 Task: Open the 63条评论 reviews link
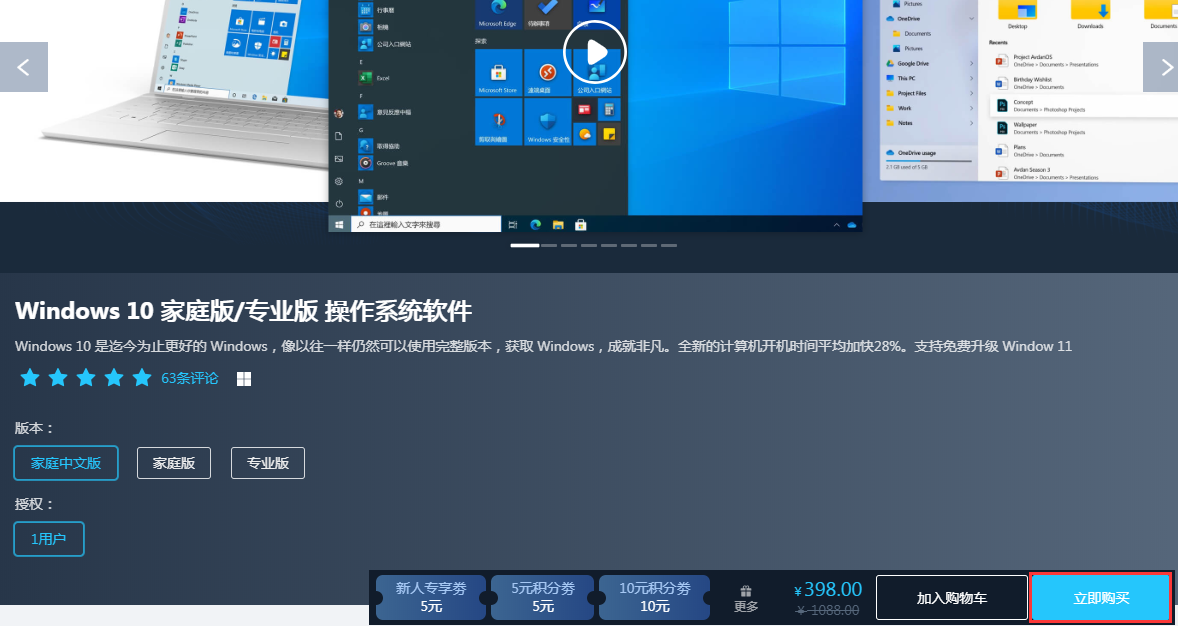point(190,378)
